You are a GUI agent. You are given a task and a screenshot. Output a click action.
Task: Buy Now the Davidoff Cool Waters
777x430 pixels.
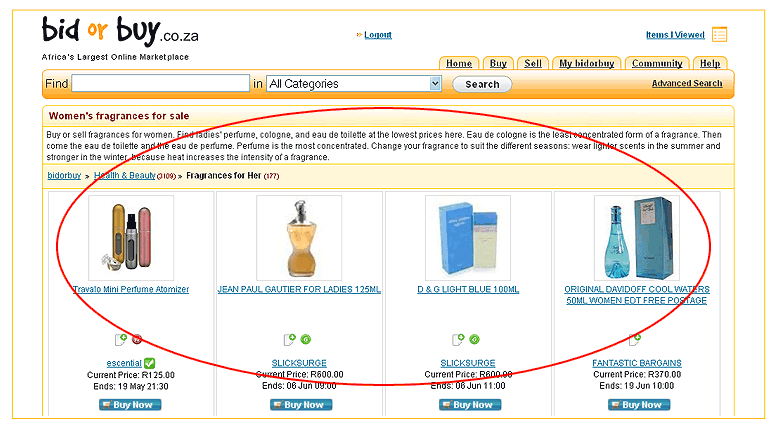pos(639,405)
